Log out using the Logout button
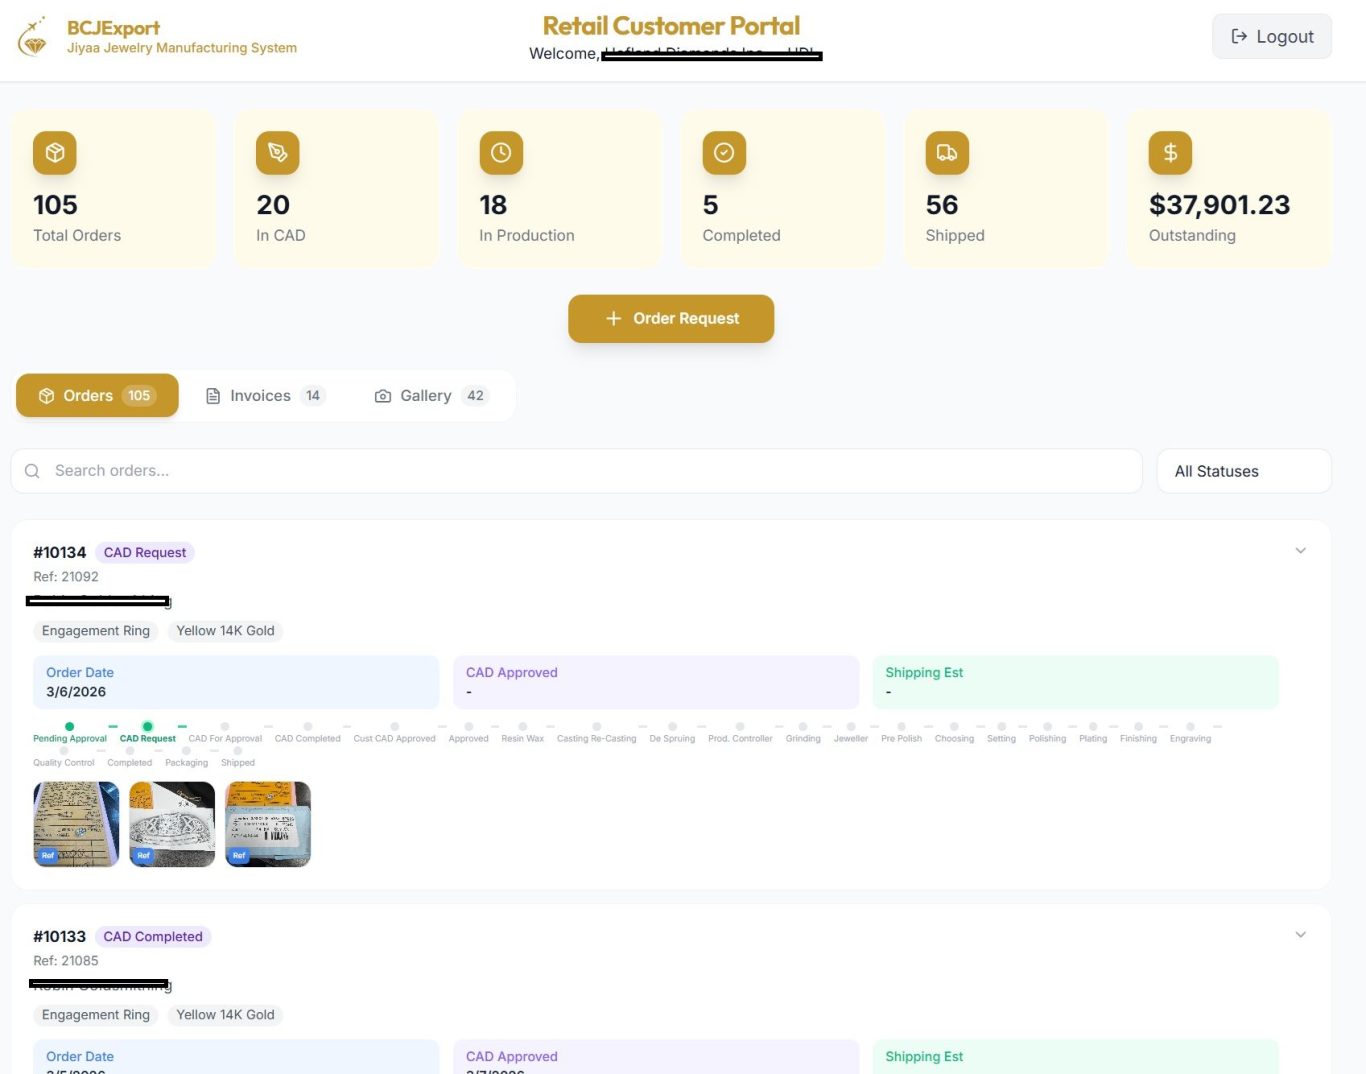1366x1074 pixels. 1271,37
